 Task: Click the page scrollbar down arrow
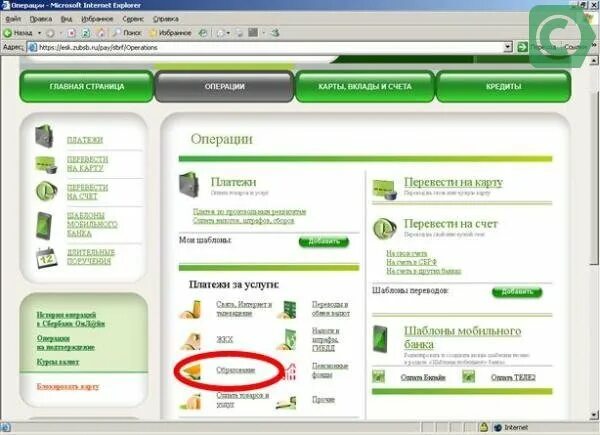point(593,415)
